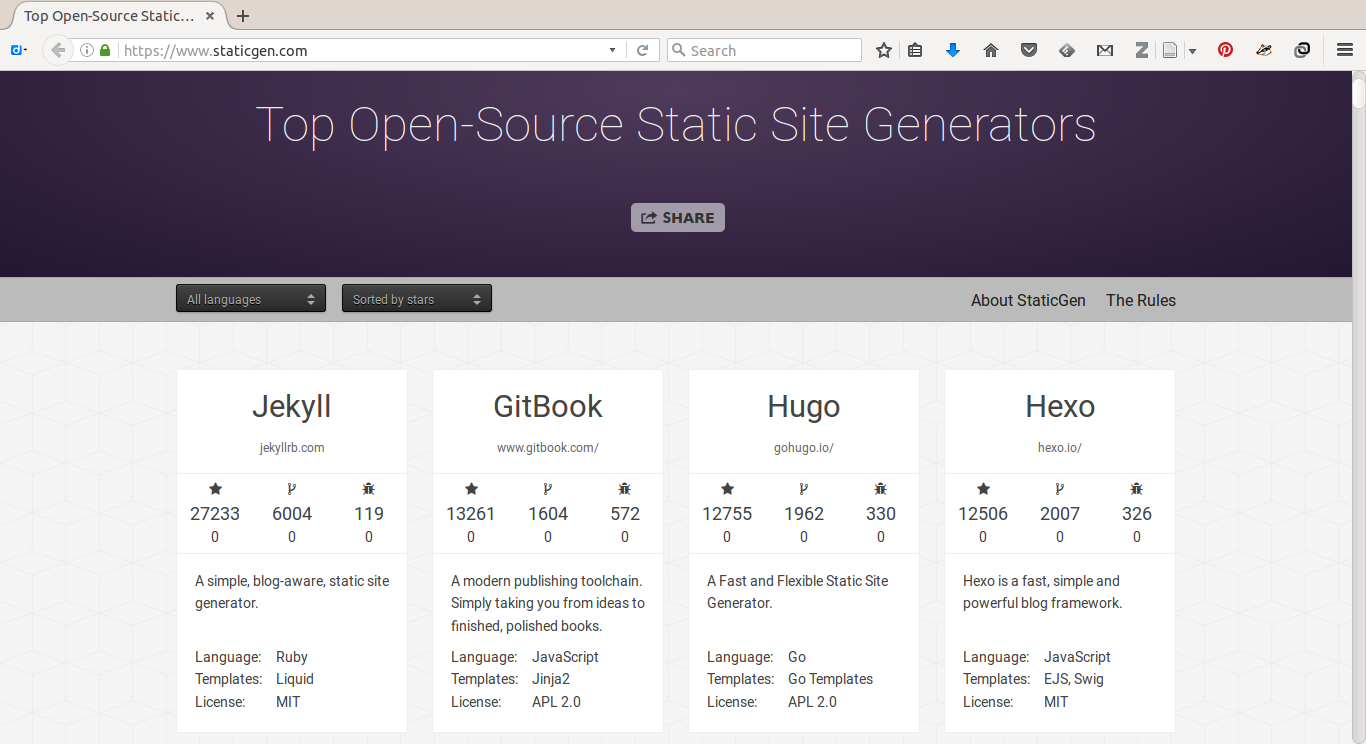Go to the browser home page
Image resolution: width=1366 pixels, height=744 pixels.
point(991,50)
